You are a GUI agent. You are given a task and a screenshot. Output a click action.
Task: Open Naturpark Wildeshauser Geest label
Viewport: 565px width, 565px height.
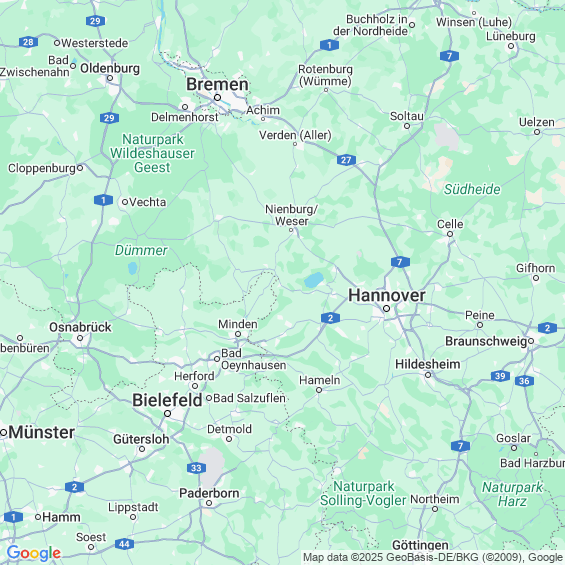152,153
